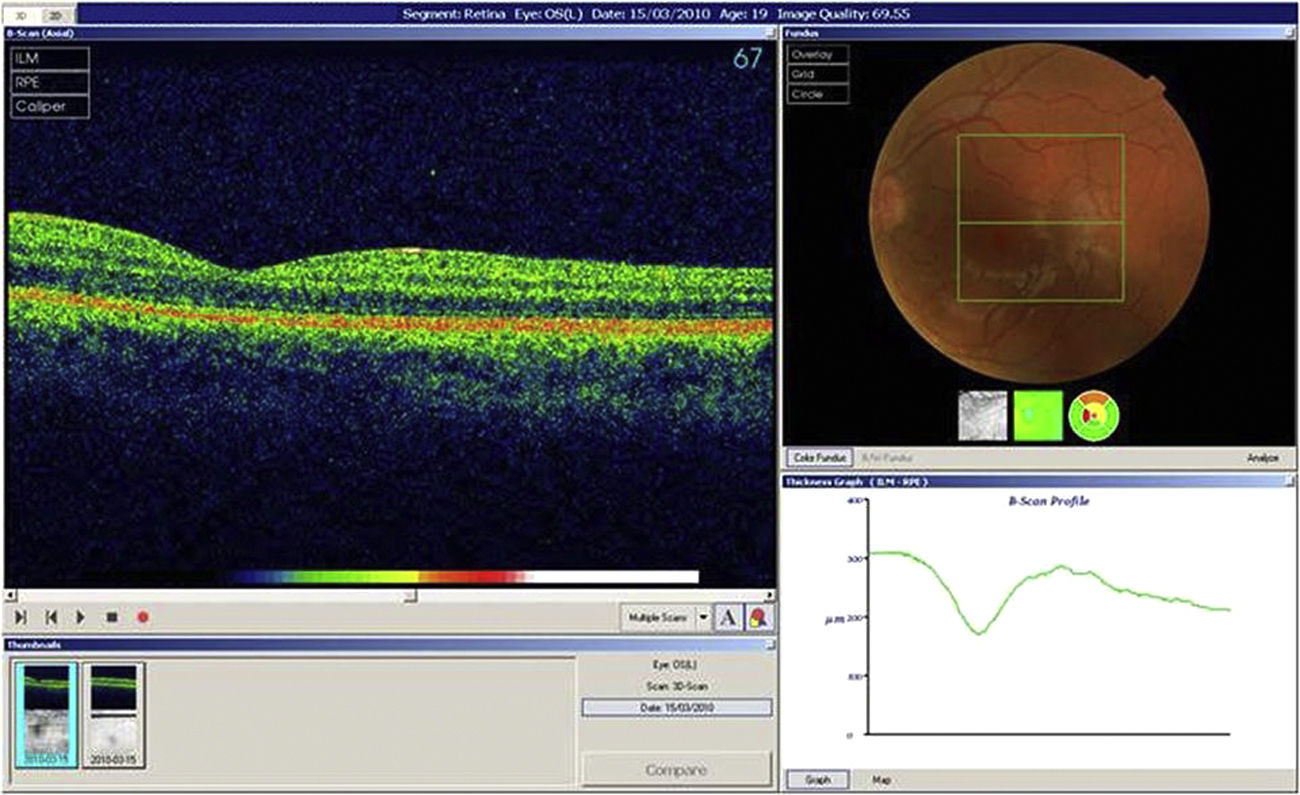Viewport: 1300px width, 795px height.
Task: Toggle the Grid on fundus image
Action: tap(818, 74)
